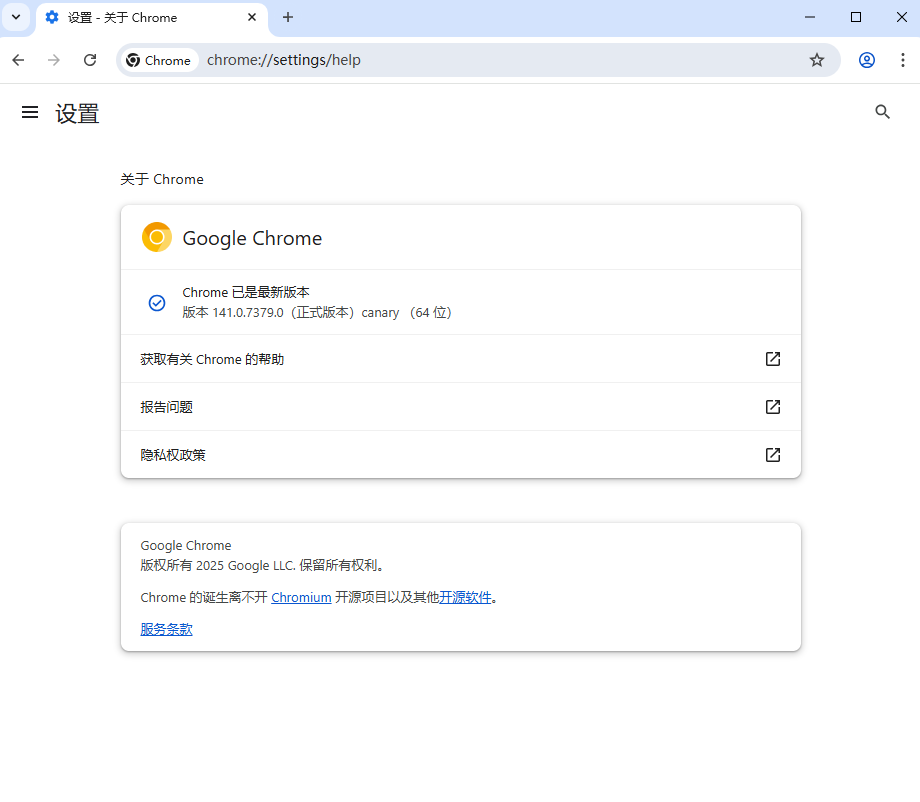Open 获取有关 Chrome 的帮助 row
The image size is (920, 802).
461,359
